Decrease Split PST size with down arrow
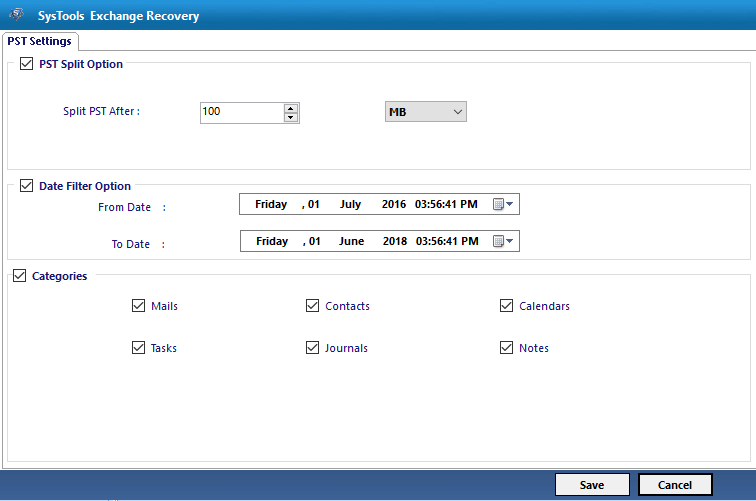The height and width of the screenshot is (501, 756). click(291, 117)
